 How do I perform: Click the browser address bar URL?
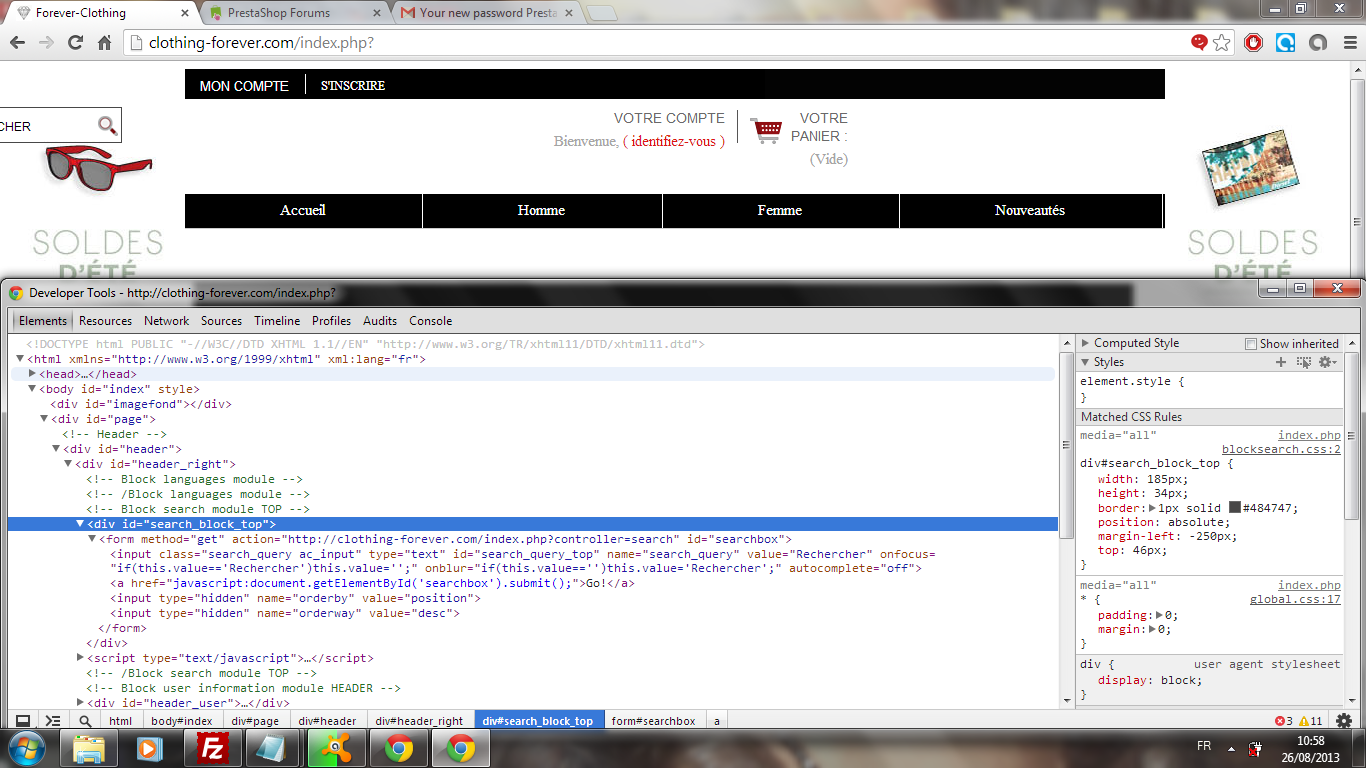pos(261,43)
